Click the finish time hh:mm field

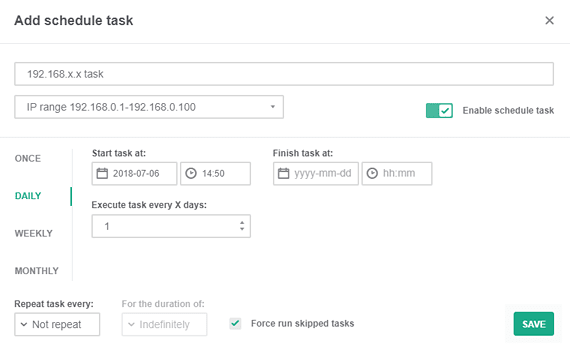[397, 173]
